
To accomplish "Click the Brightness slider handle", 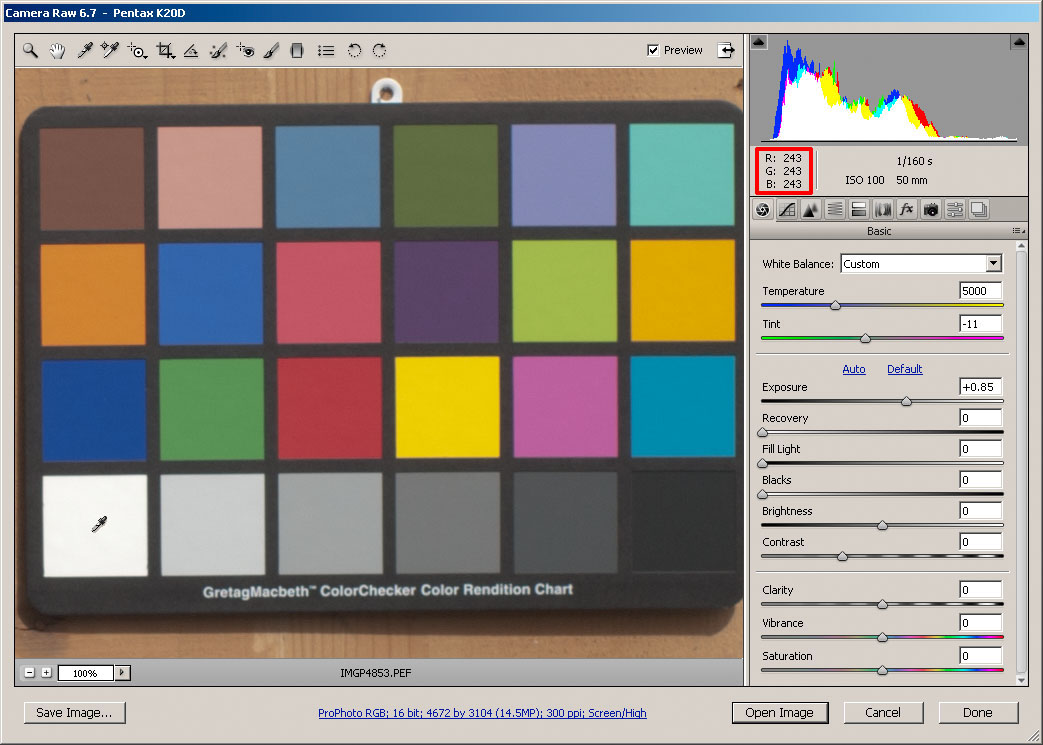I will click(x=883, y=525).
